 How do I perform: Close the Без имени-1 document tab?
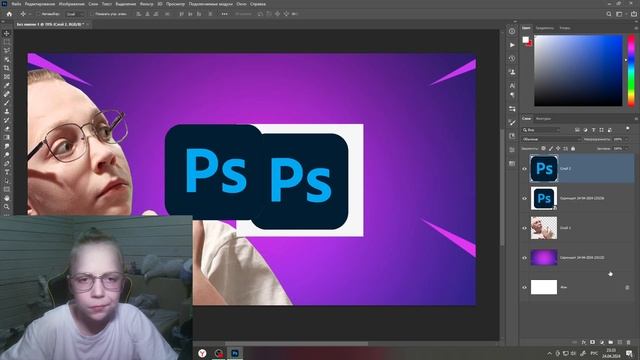[87, 24]
